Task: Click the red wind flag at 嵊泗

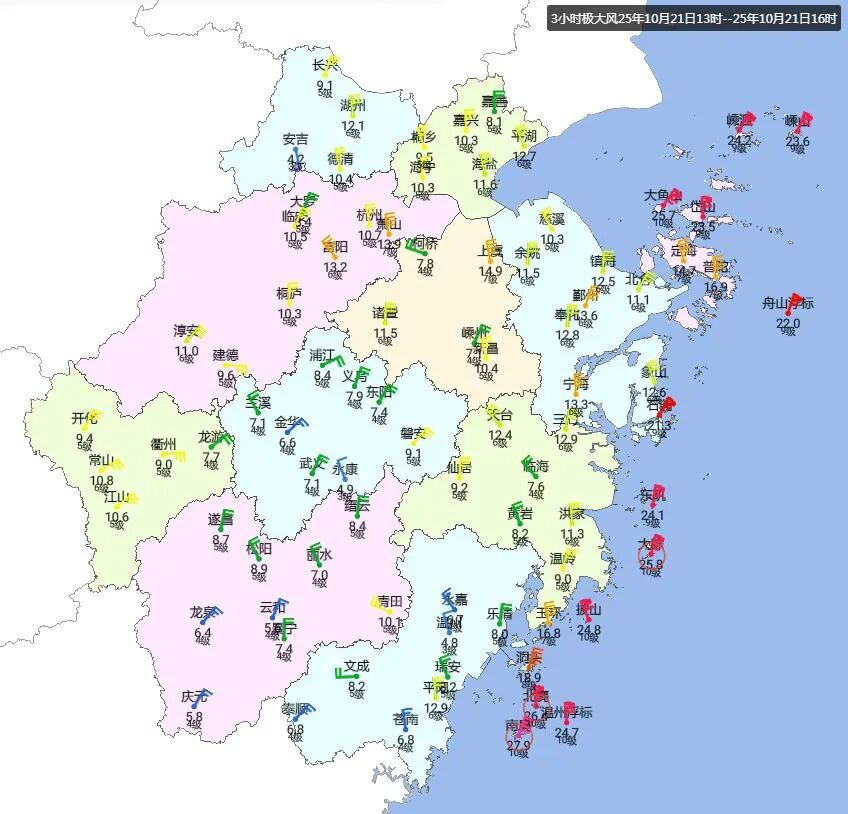Action: [x=746, y=122]
